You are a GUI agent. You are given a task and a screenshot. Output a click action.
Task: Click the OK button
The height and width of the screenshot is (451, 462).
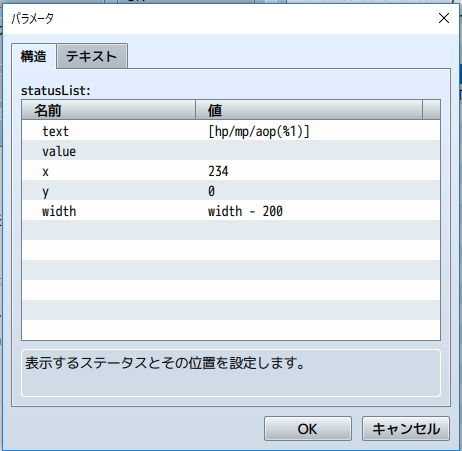(x=308, y=429)
